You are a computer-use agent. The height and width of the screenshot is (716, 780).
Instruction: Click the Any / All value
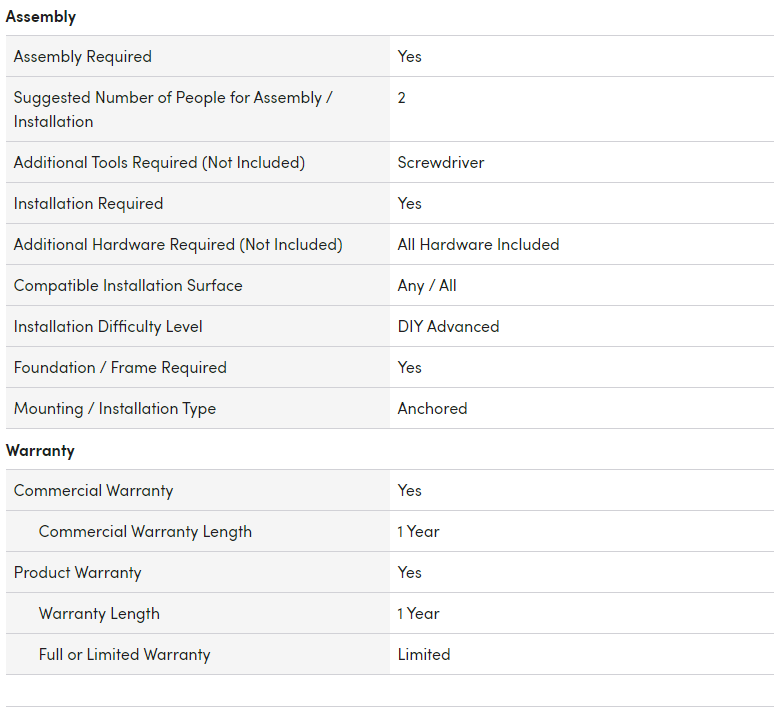[427, 285]
